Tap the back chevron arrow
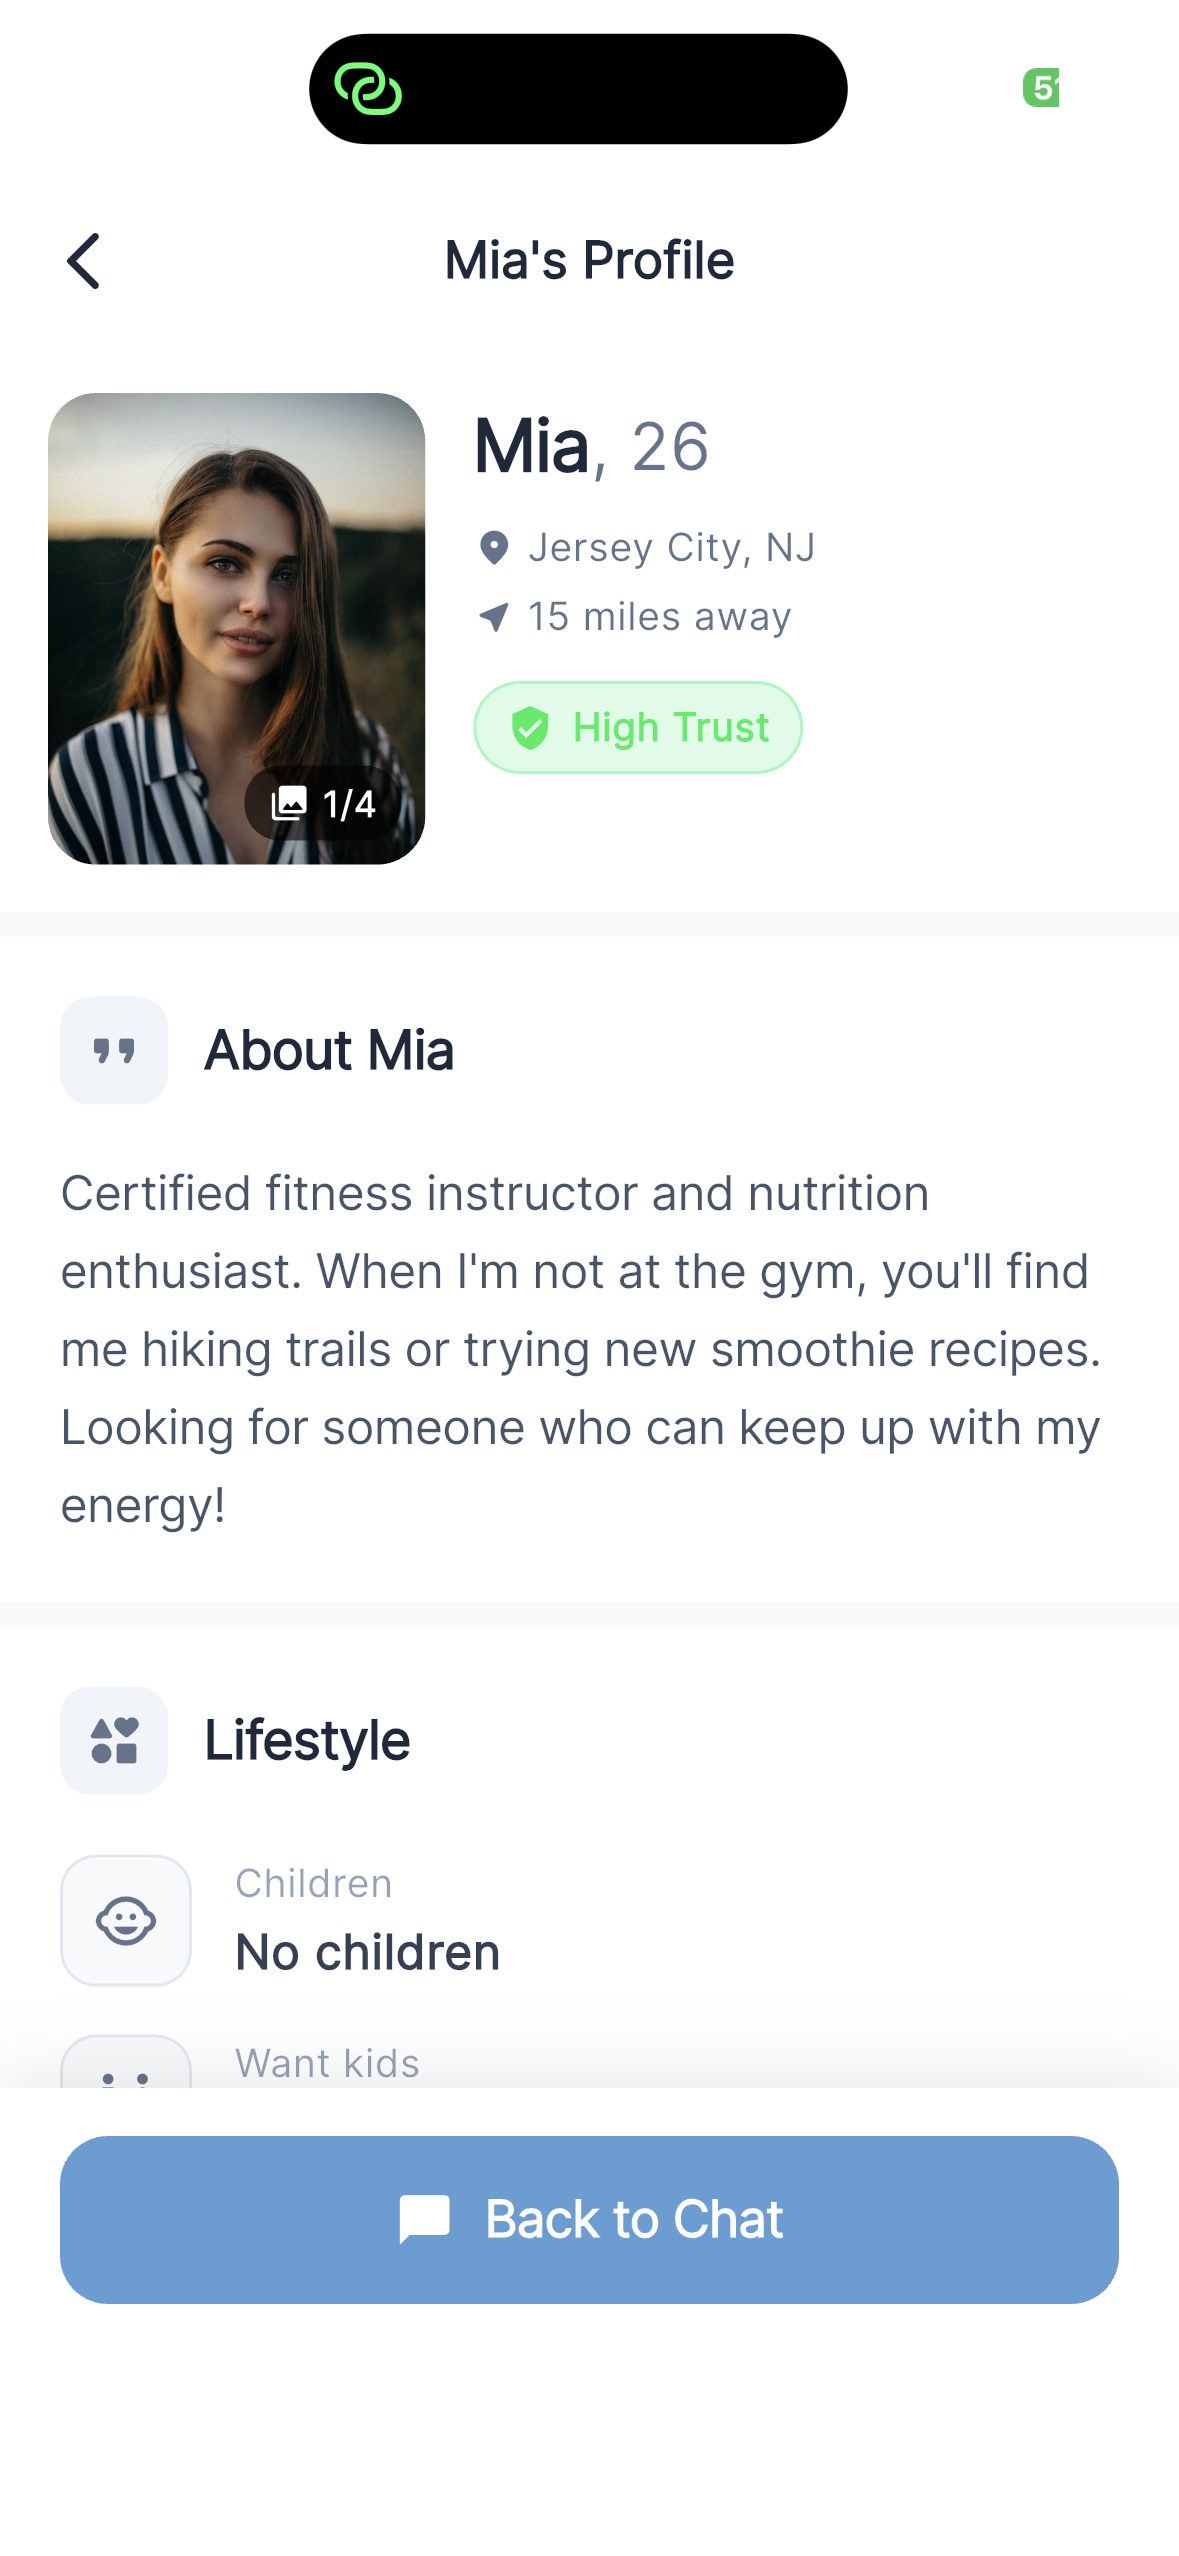 [x=84, y=261]
